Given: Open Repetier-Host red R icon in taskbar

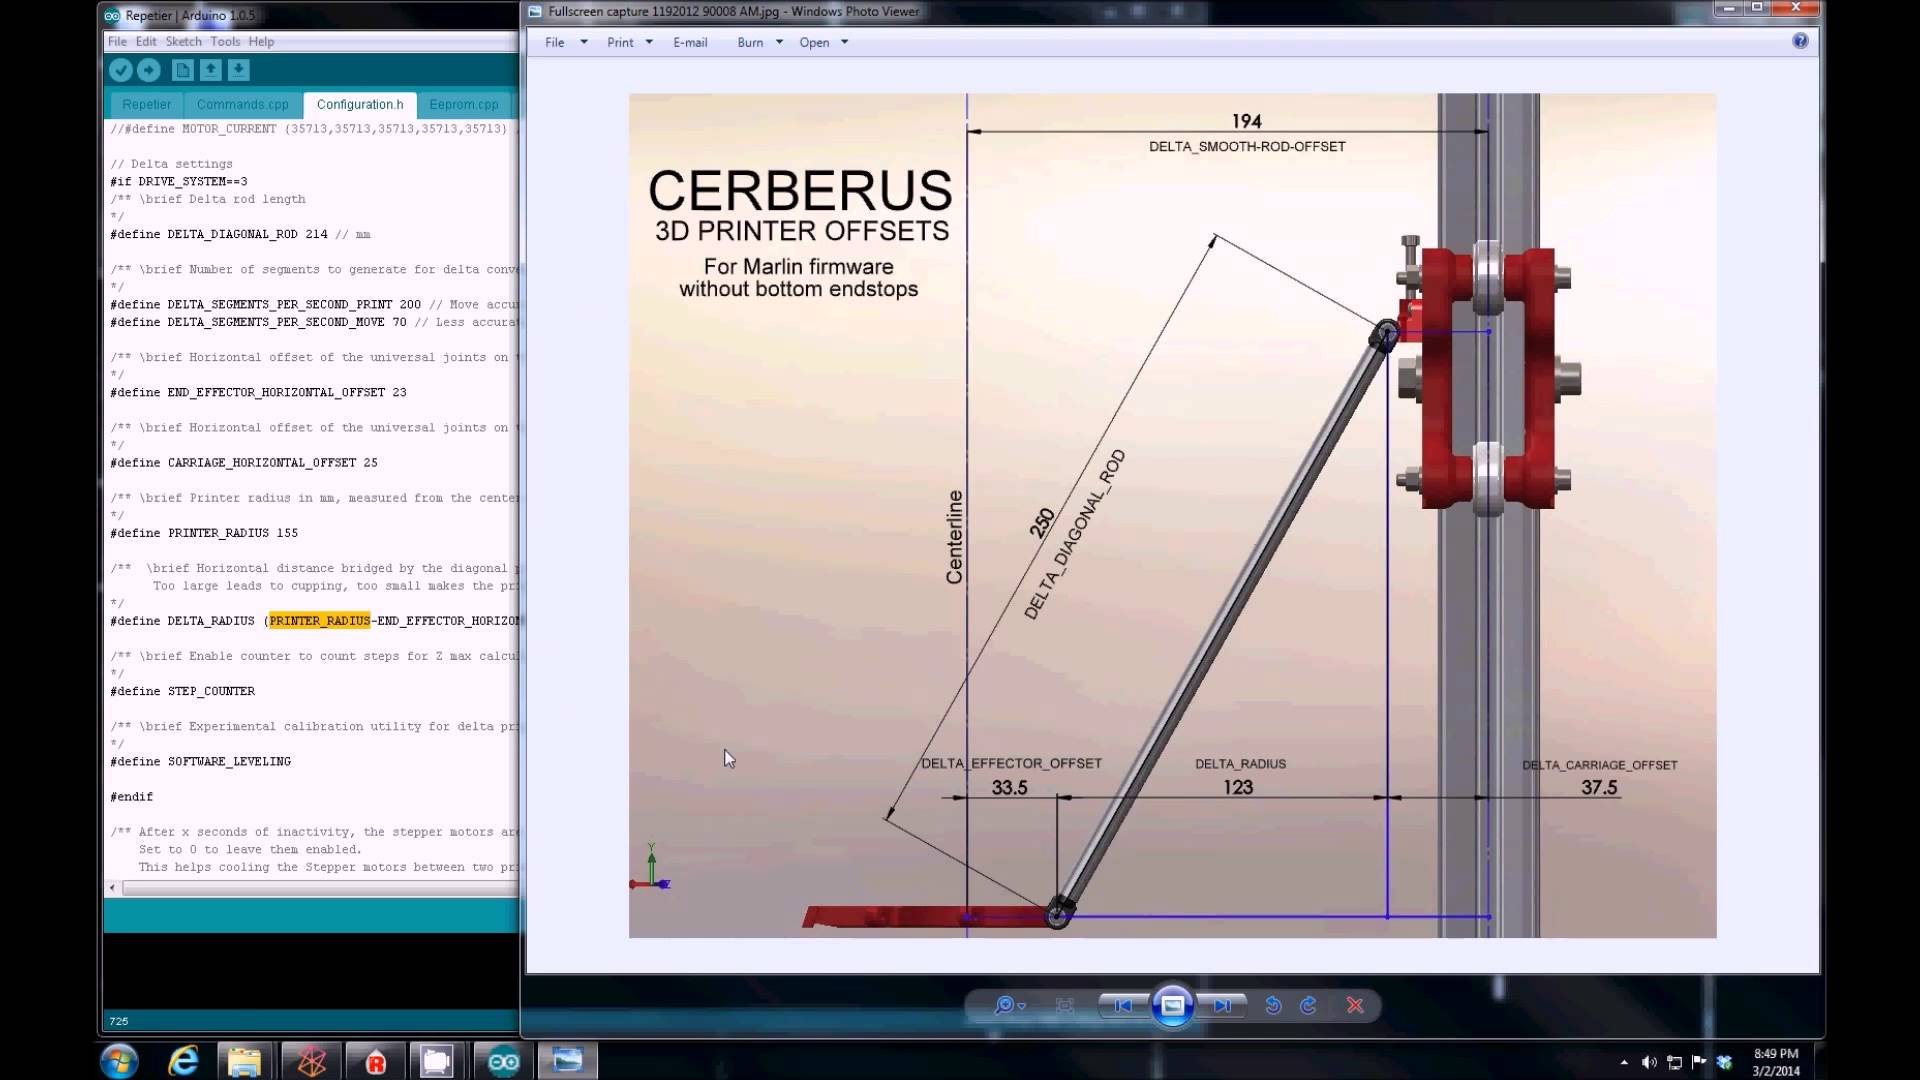Looking at the screenshot, I should pos(375,1060).
